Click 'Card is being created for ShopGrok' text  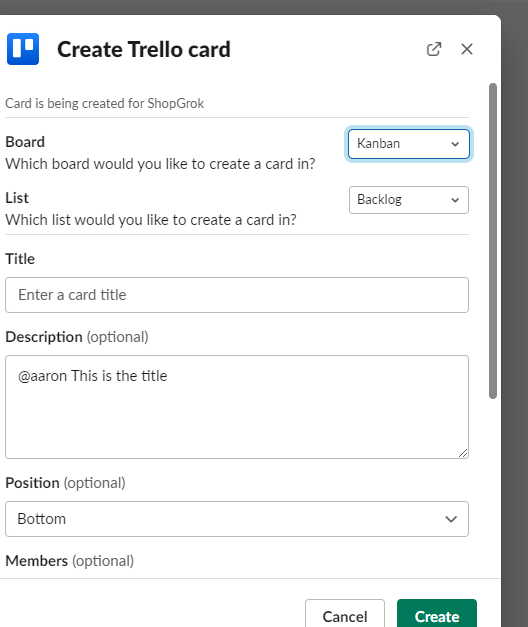click(x=104, y=104)
